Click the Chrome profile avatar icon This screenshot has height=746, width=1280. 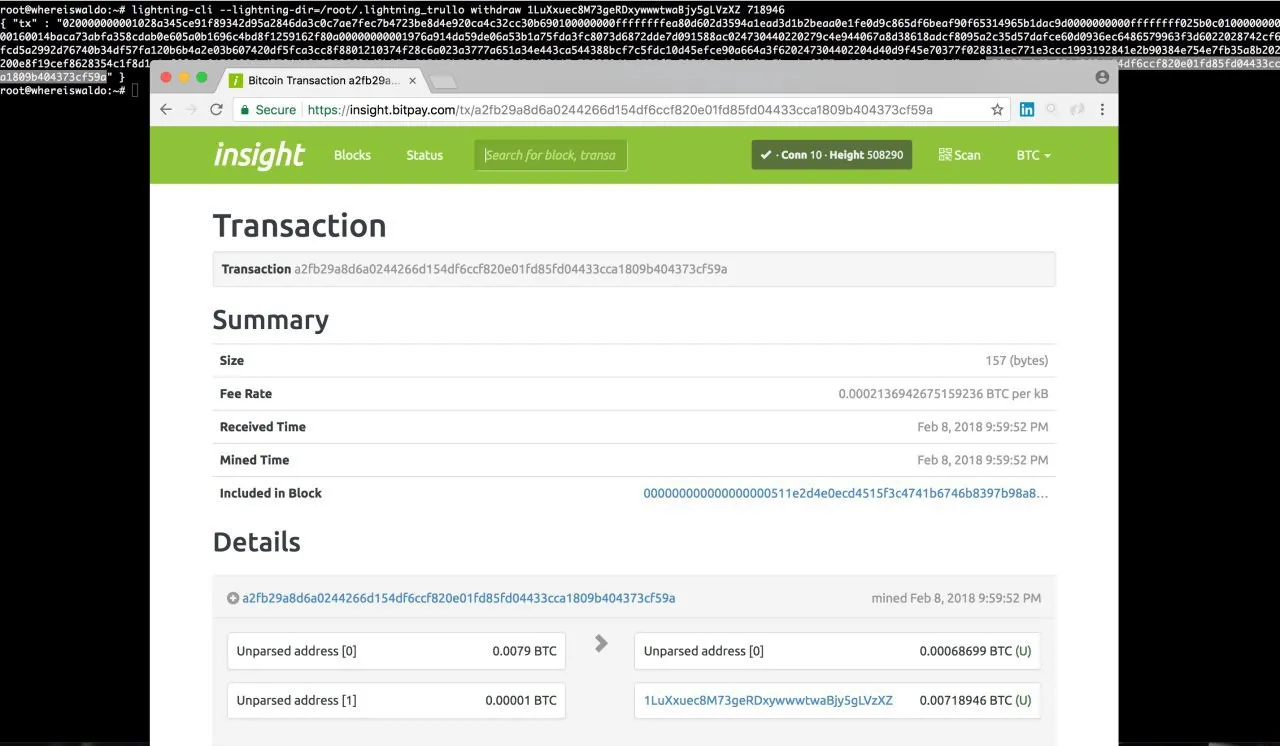pos(1102,77)
